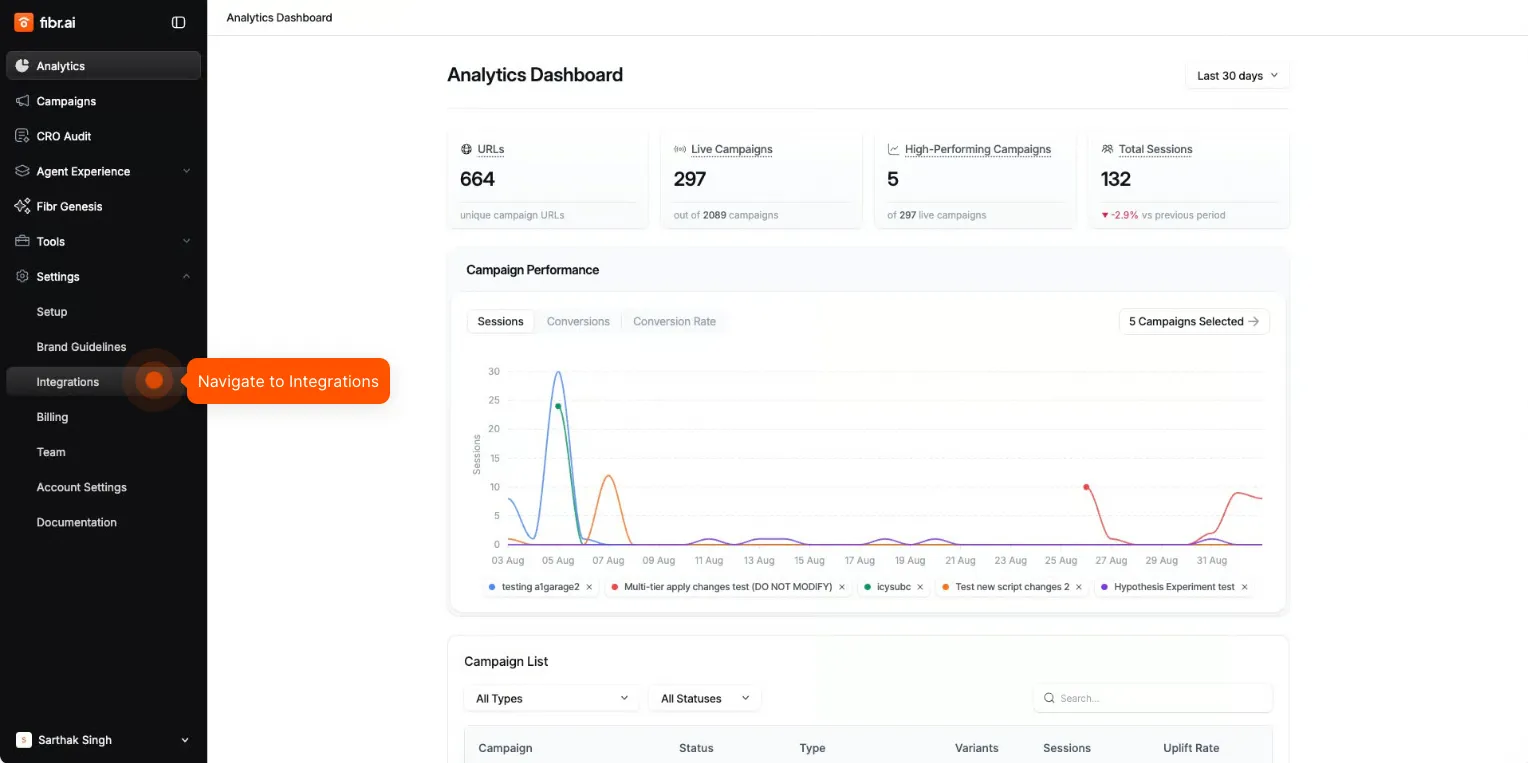Remove icysubc from the chart legend
Viewport: 1528px width, 763px height.
(920, 587)
